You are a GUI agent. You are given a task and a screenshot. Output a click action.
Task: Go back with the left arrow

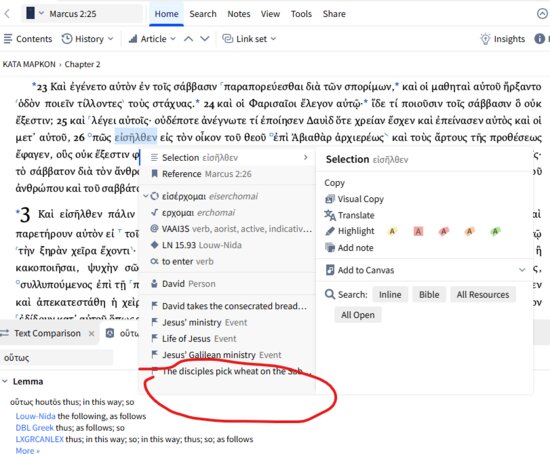pyautogui.click(x=7, y=14)
